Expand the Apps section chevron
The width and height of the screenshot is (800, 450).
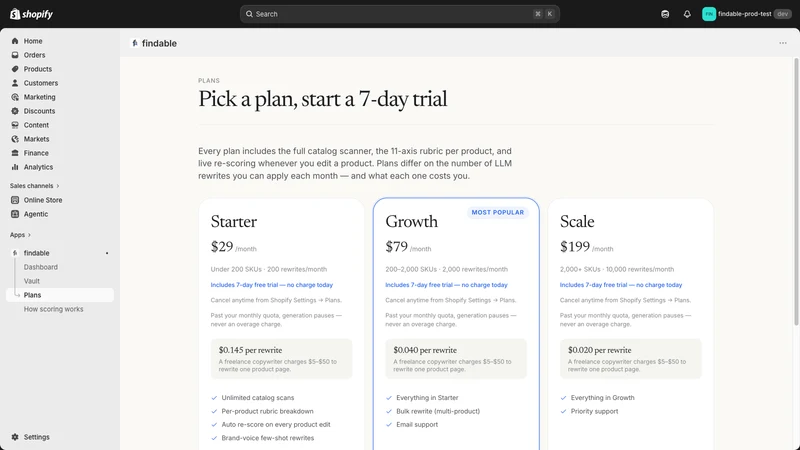(29, 235)
